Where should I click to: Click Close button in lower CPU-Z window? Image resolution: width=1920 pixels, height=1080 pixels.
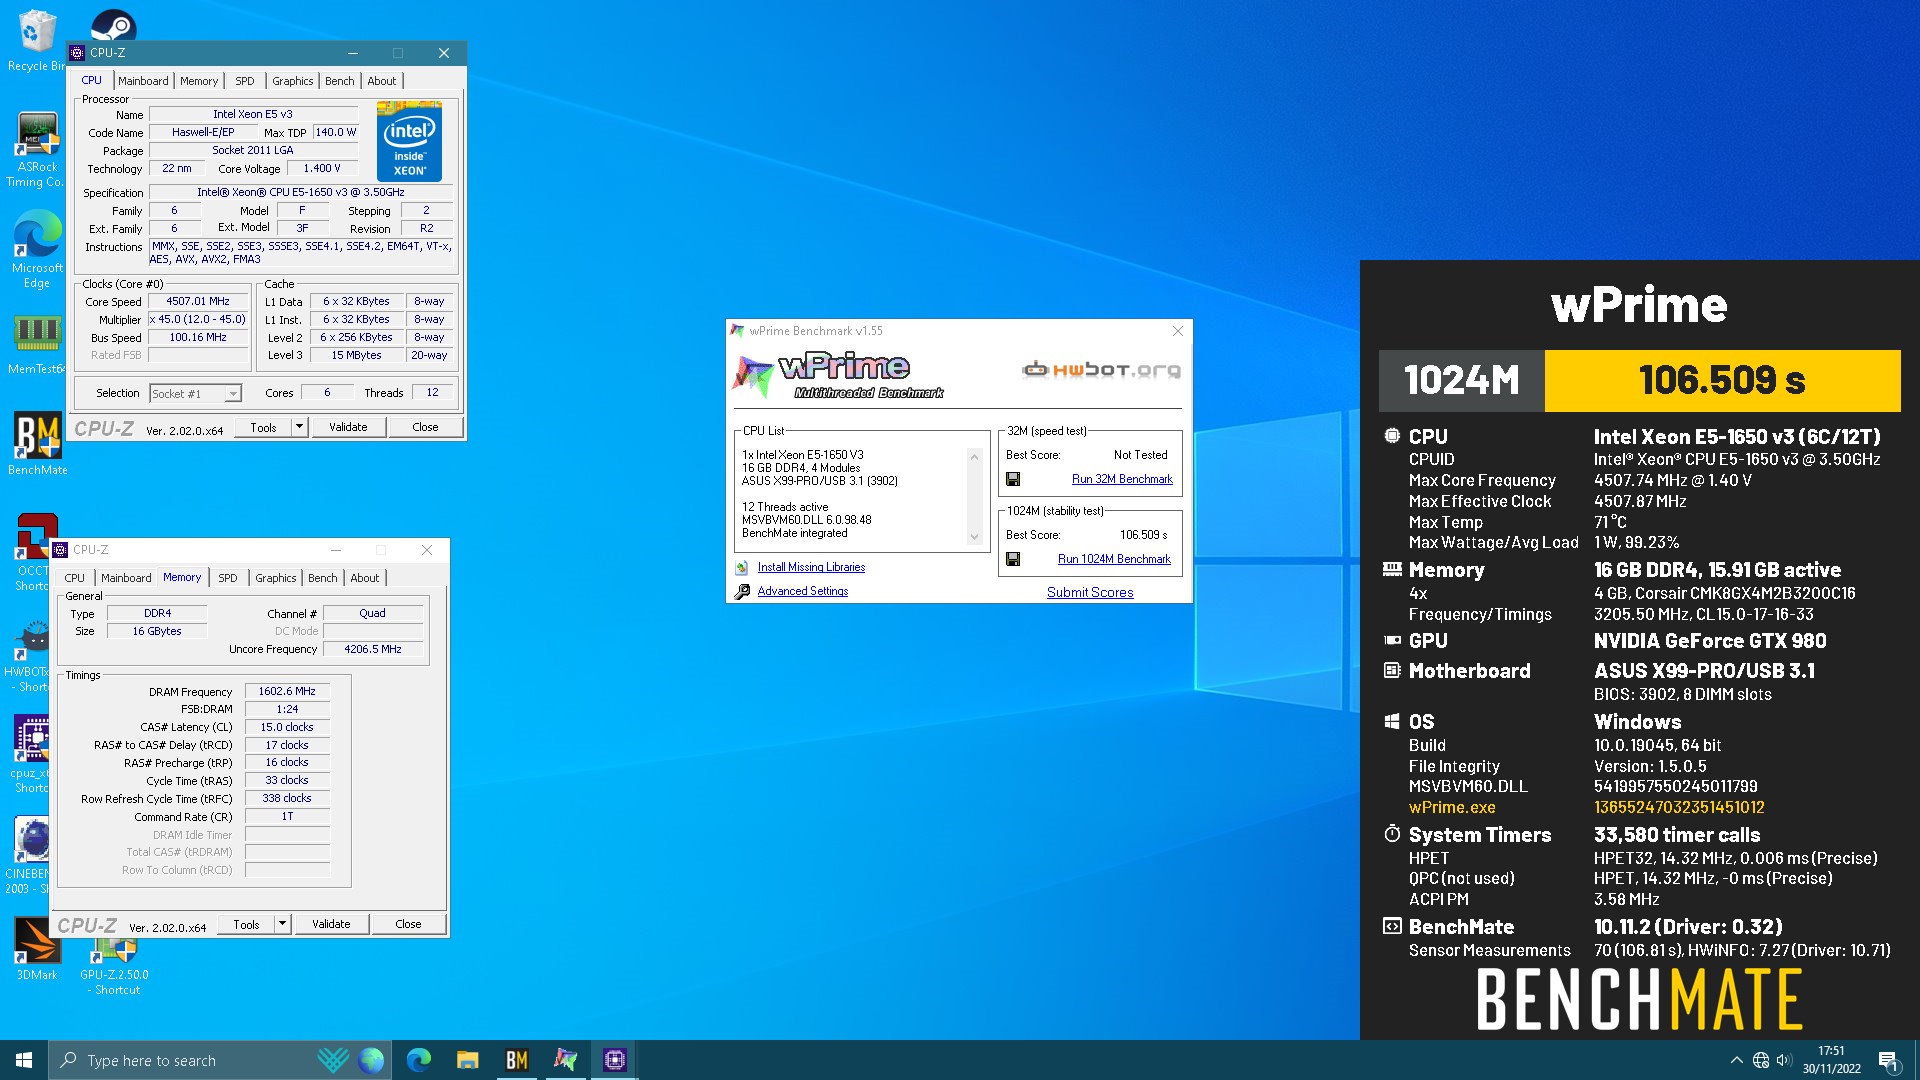(x=408, y=924)
